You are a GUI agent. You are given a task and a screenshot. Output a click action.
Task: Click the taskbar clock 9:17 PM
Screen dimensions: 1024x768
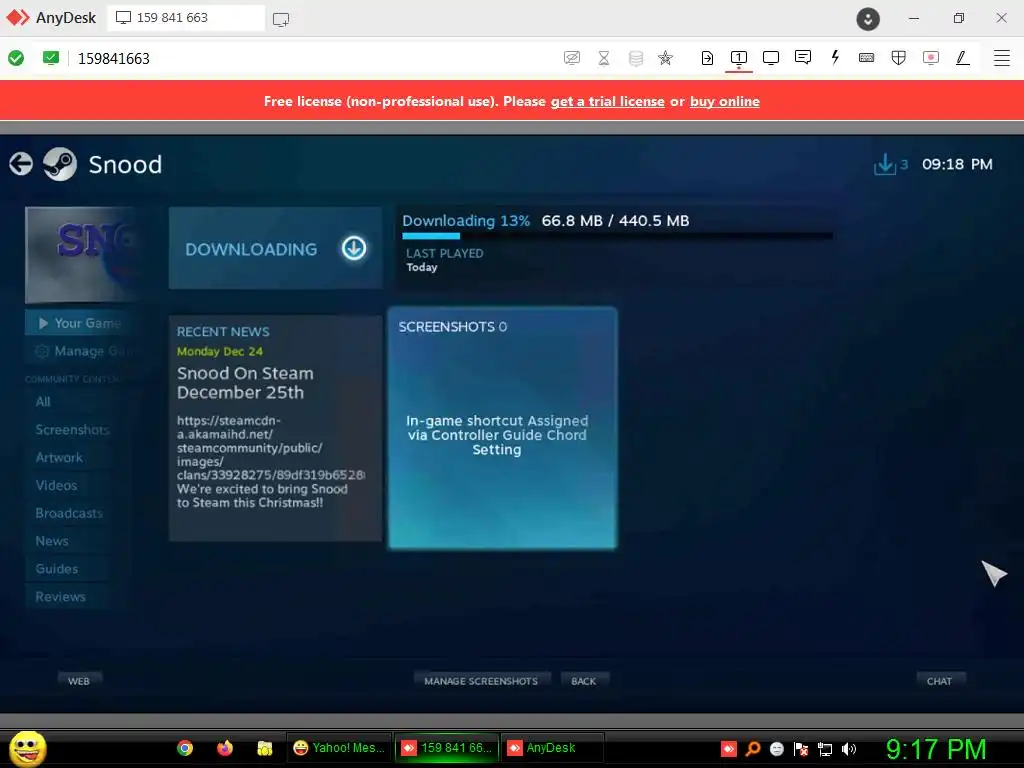click(935, 748)
